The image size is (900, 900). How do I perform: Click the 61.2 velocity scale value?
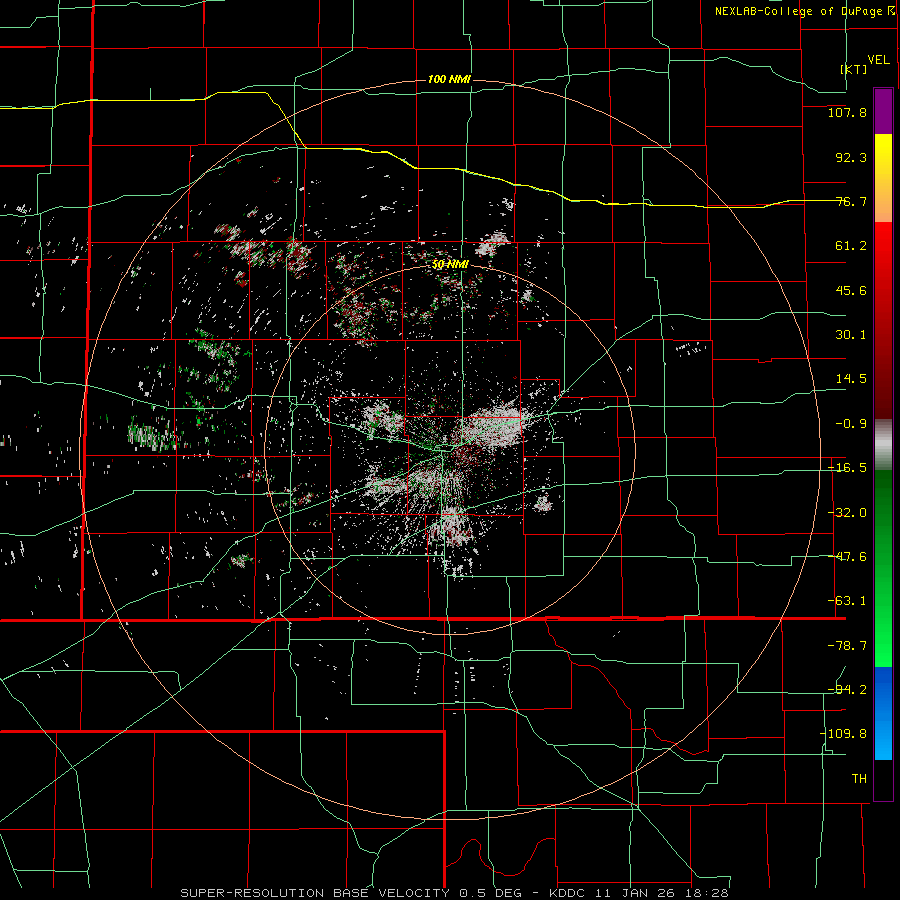click(x=851, y=246)
